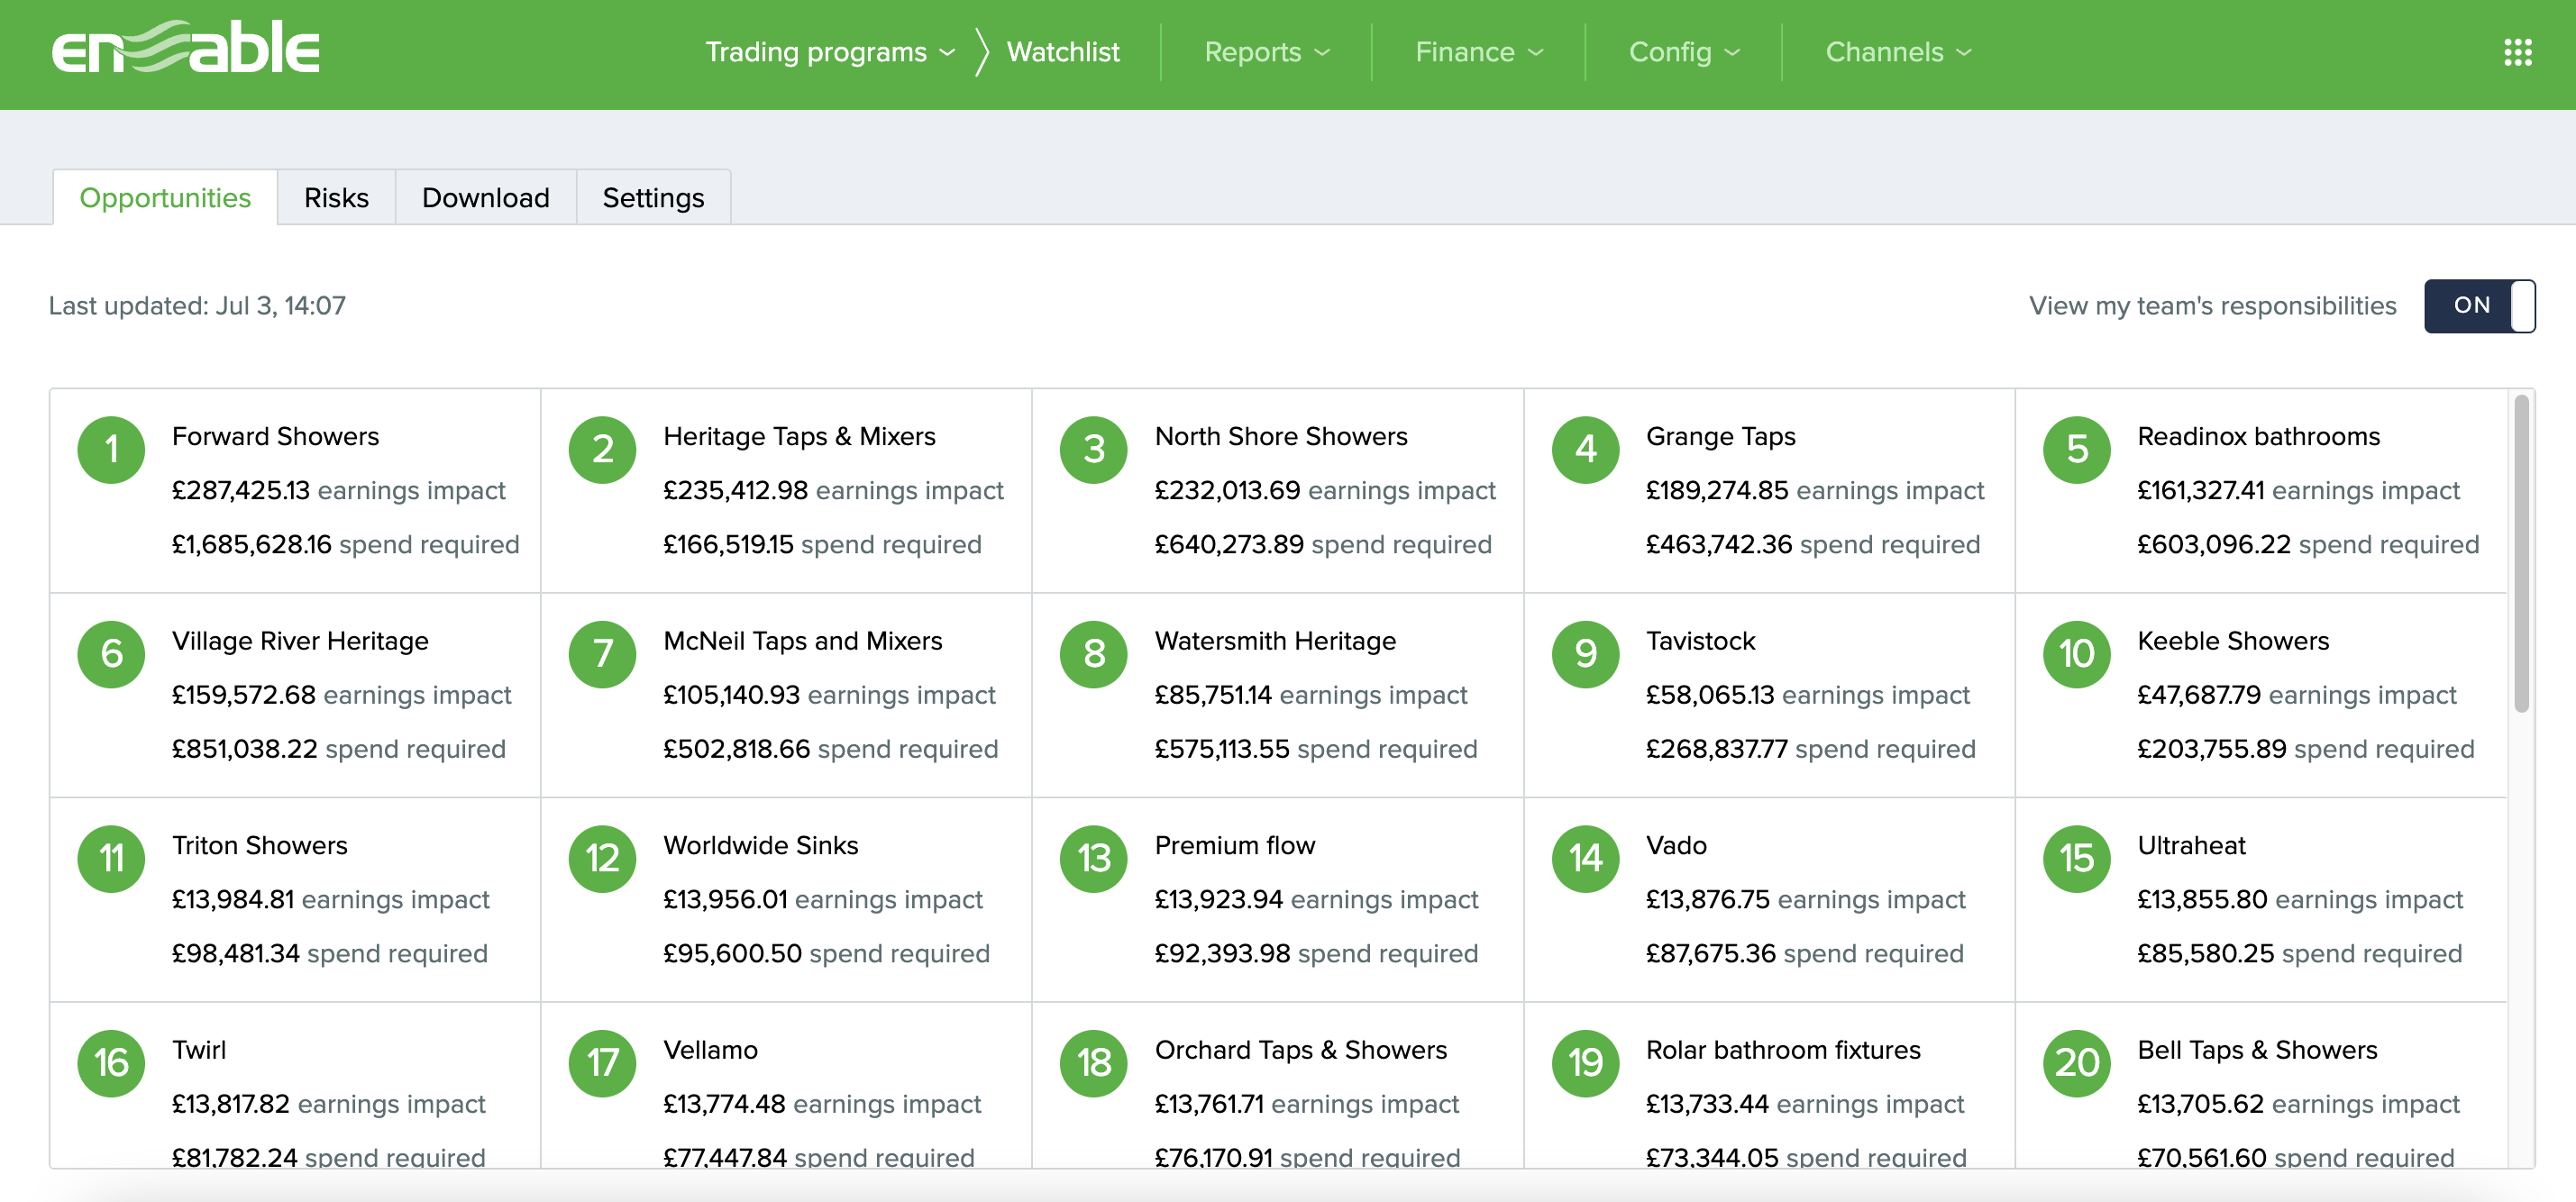
Task: Expand the Channels dropdown menu
Action: click(x=1898, y=52)
